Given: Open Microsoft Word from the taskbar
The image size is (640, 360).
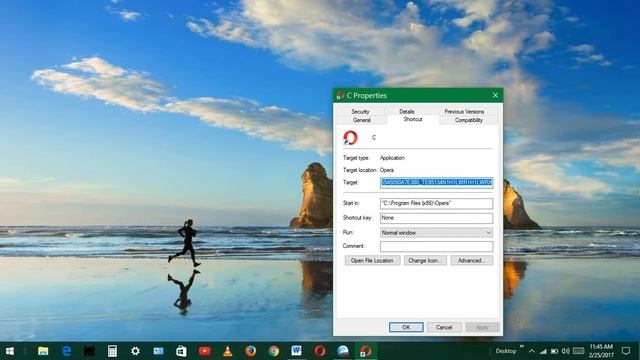Looking at the screenshot, I should pos(297,351).
